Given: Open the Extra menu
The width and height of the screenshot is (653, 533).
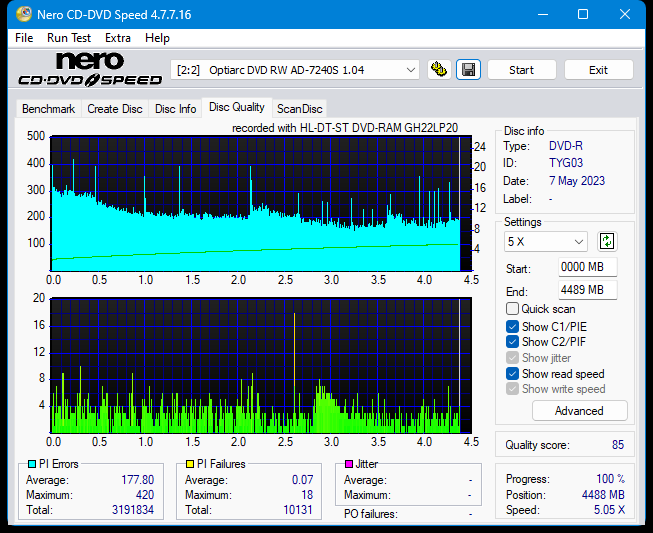Looking at the screenshot, I should [117, 38].
